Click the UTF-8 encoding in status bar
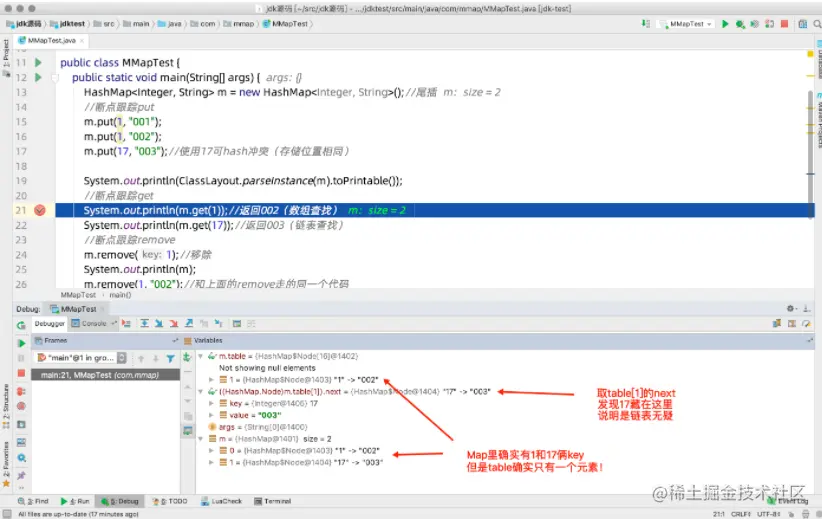 [769, 514]
